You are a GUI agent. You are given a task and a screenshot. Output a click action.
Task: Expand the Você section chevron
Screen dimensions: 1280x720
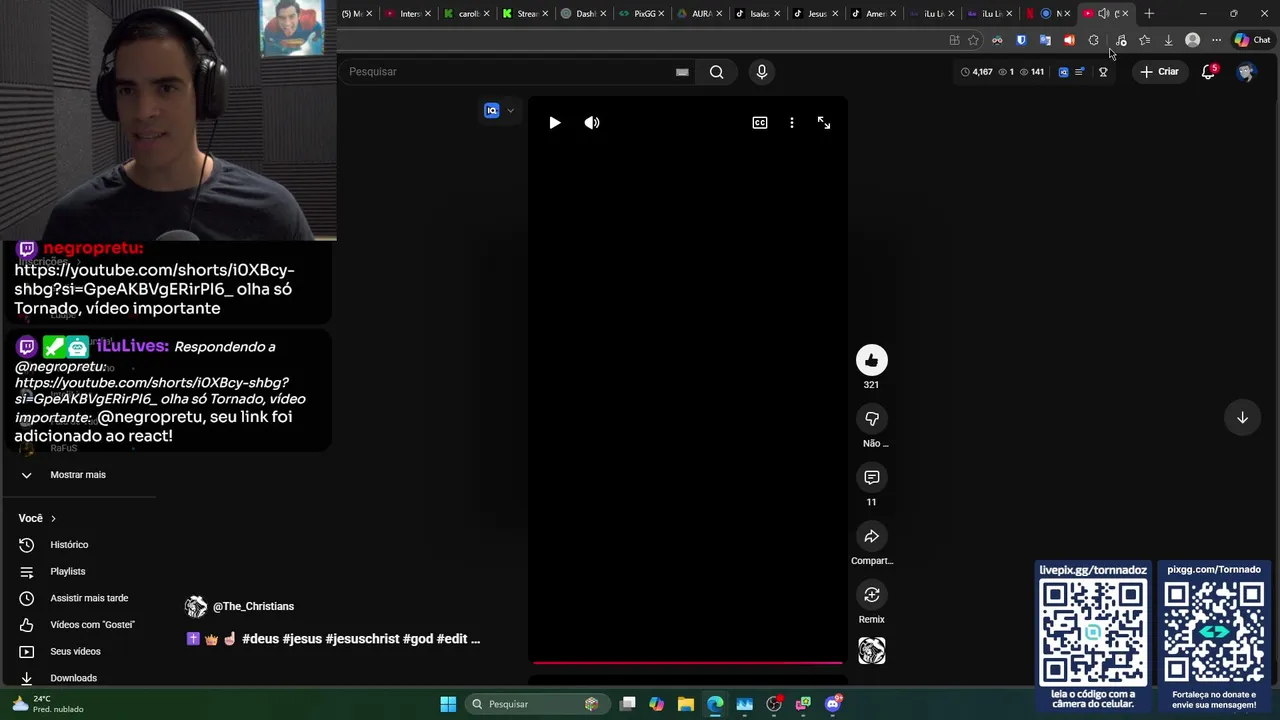pyautogui.click(x=53, y=519)
